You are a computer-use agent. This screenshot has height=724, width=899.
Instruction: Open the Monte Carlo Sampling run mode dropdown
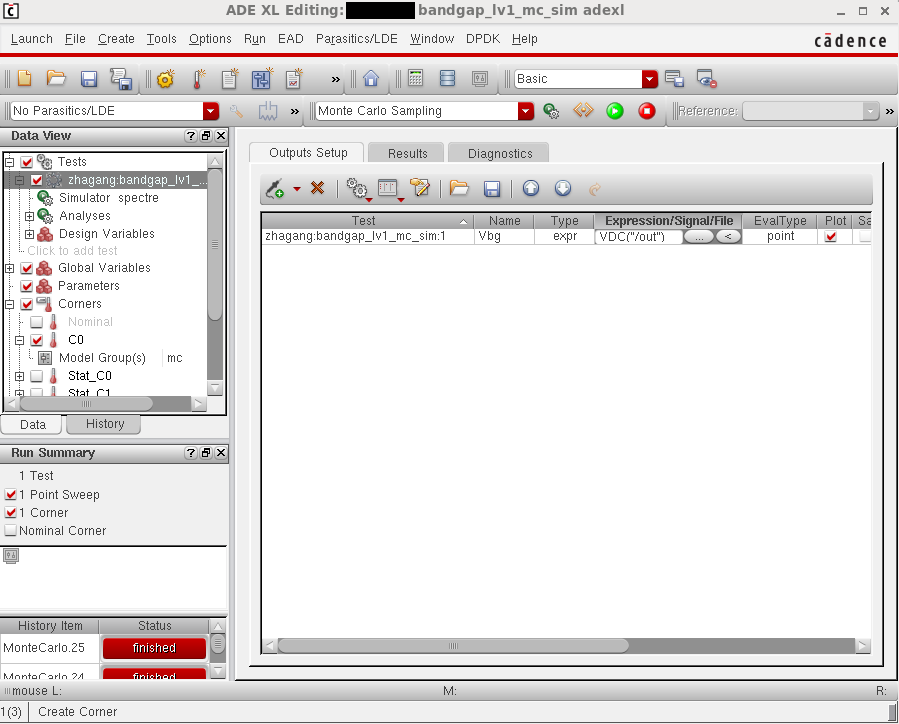tap(526, 111)
